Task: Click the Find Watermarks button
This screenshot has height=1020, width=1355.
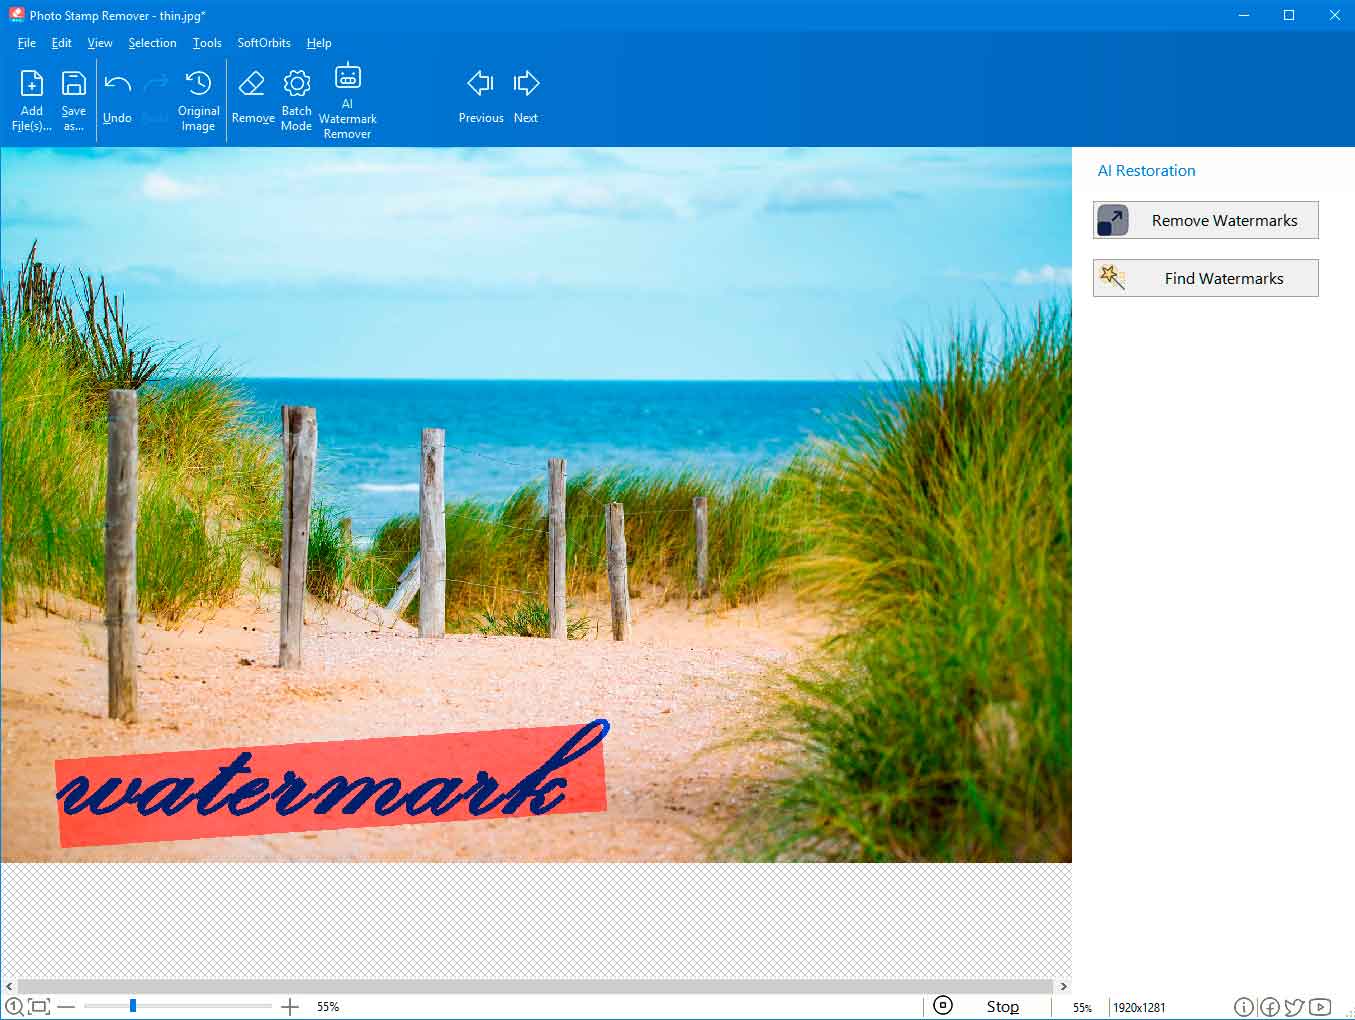Action: [1205, 278]
